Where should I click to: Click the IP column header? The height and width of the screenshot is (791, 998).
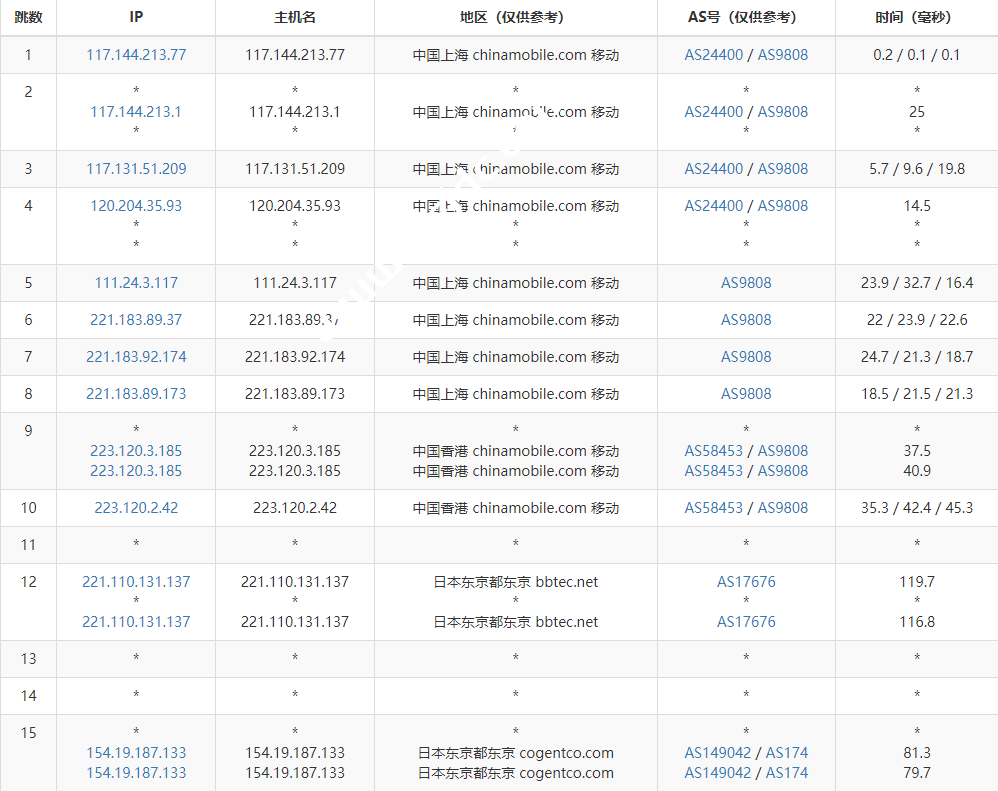pyautogui.click(x=136, y=18)
